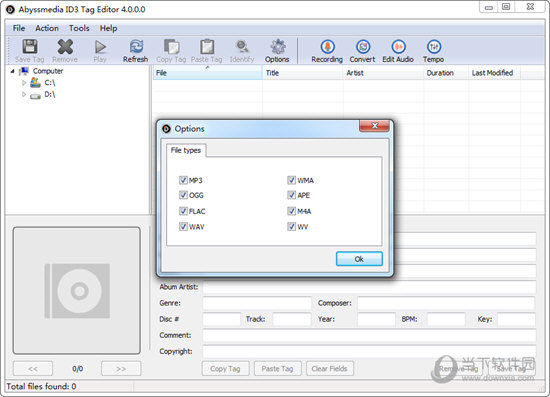Click the Identify toolbar icon
The width and height of the screenshot is (550, 397).
click(242, 47)
